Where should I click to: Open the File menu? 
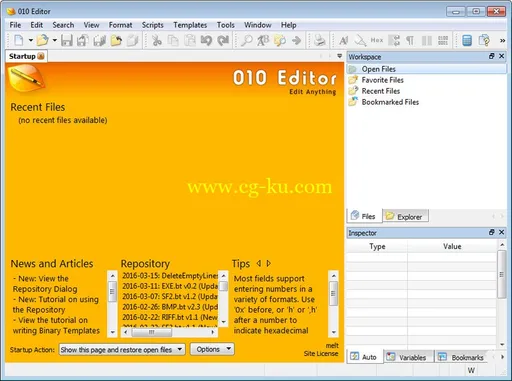pos(15,25)
